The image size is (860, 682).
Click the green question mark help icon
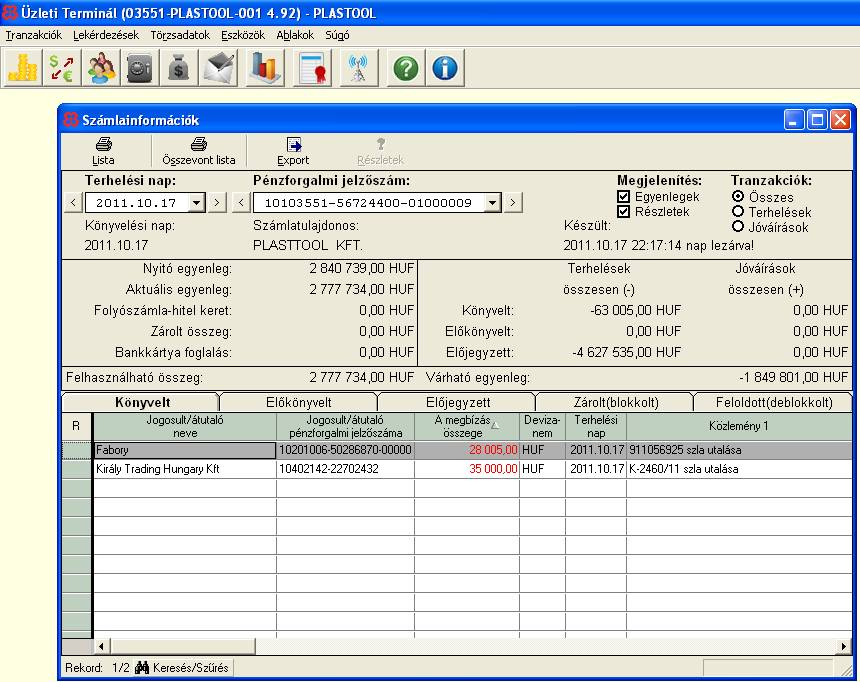click(x=405, y=68)
